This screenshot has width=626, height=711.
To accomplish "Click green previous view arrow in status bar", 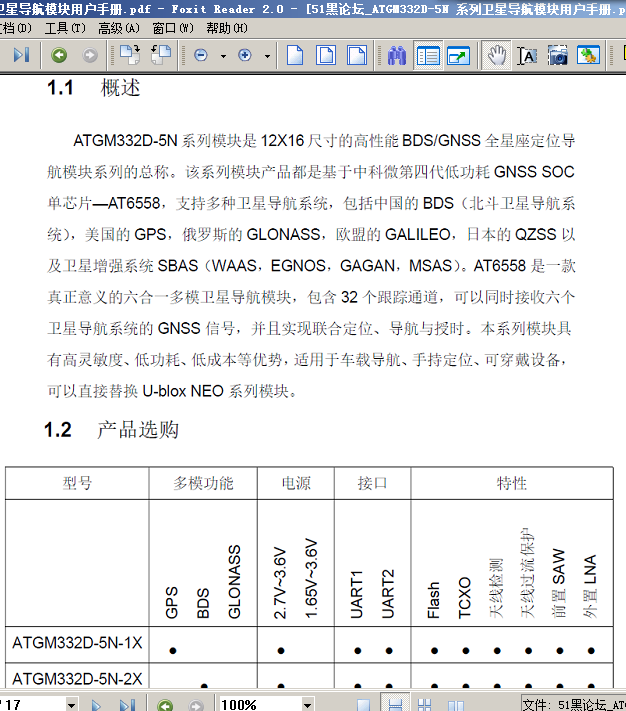I will click(x=165, y=705).
